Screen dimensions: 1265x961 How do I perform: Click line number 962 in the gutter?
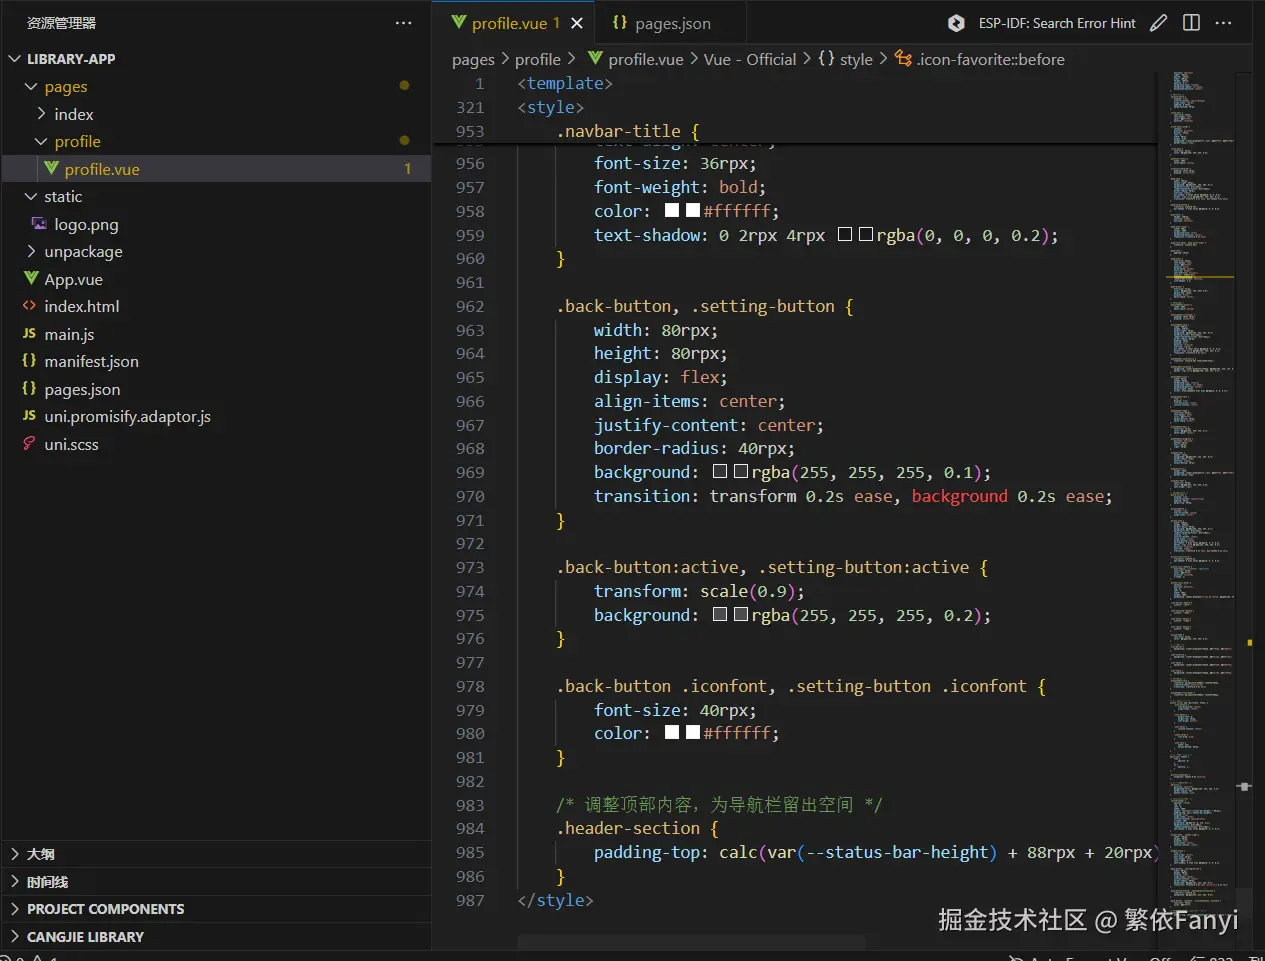(470, 306)
